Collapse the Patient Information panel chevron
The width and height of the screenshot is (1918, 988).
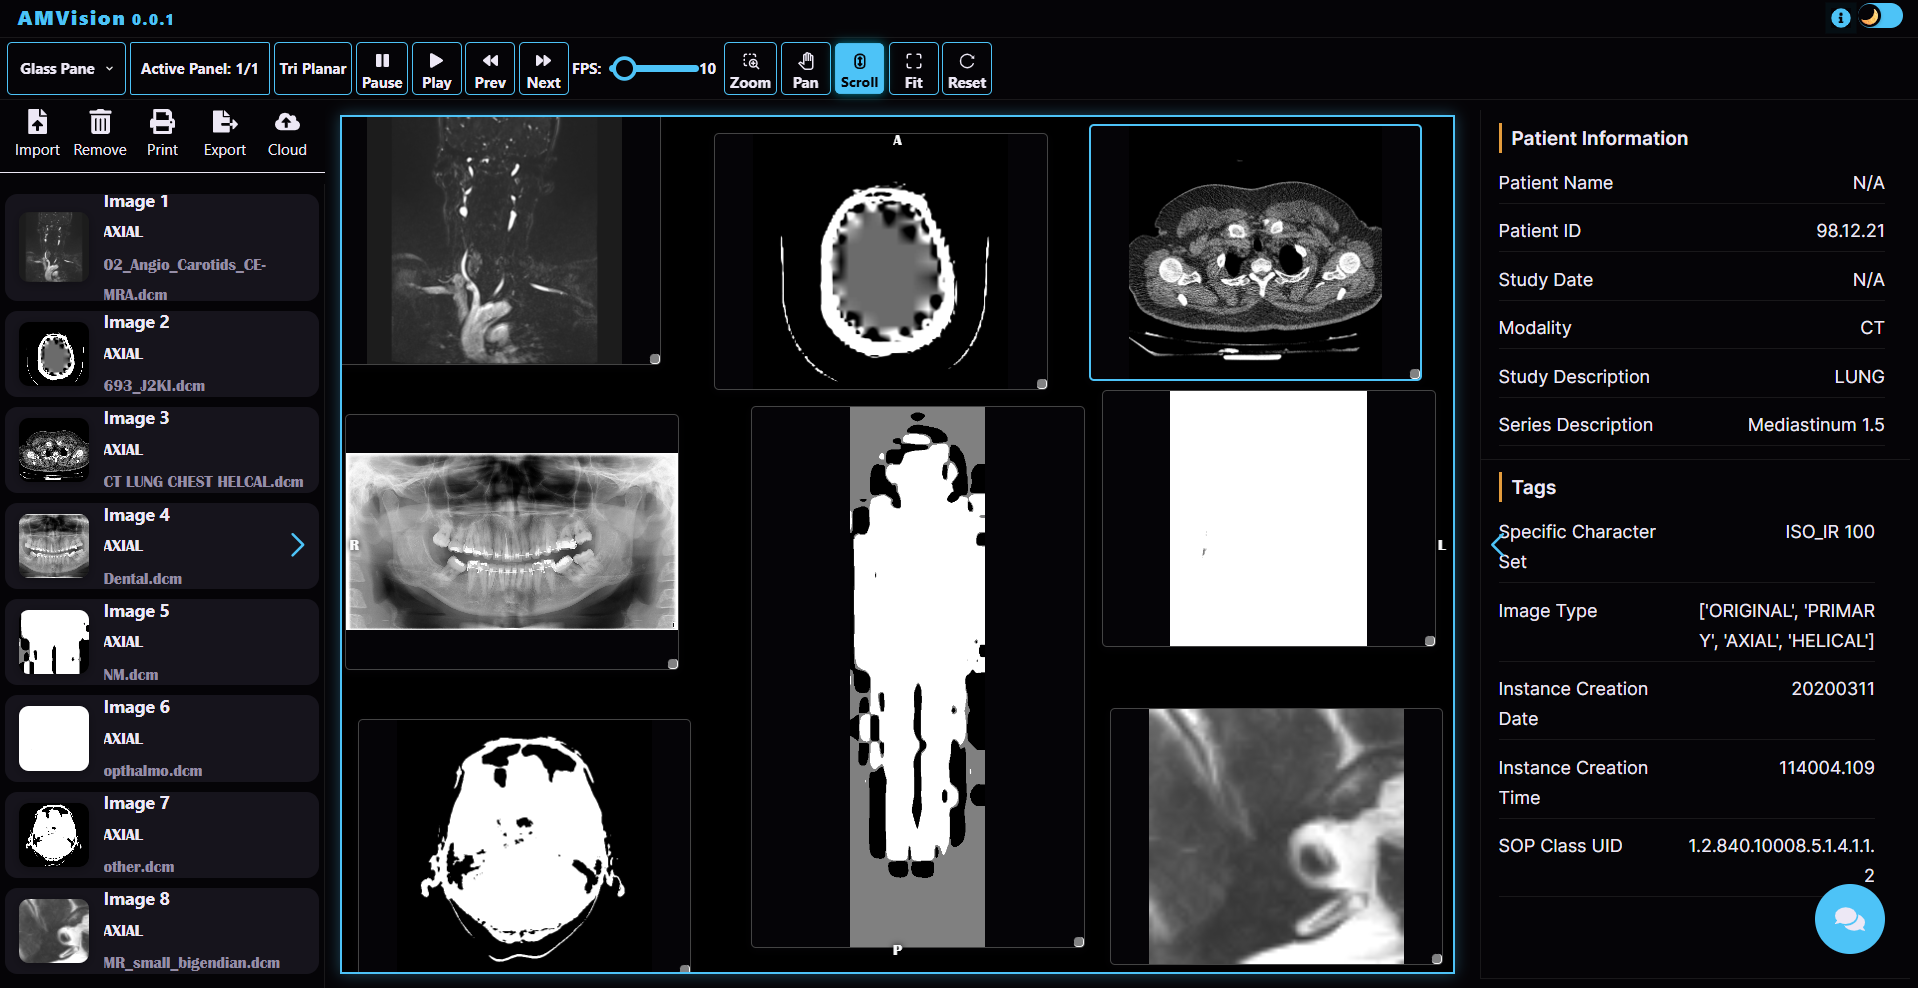point(1497,545)
